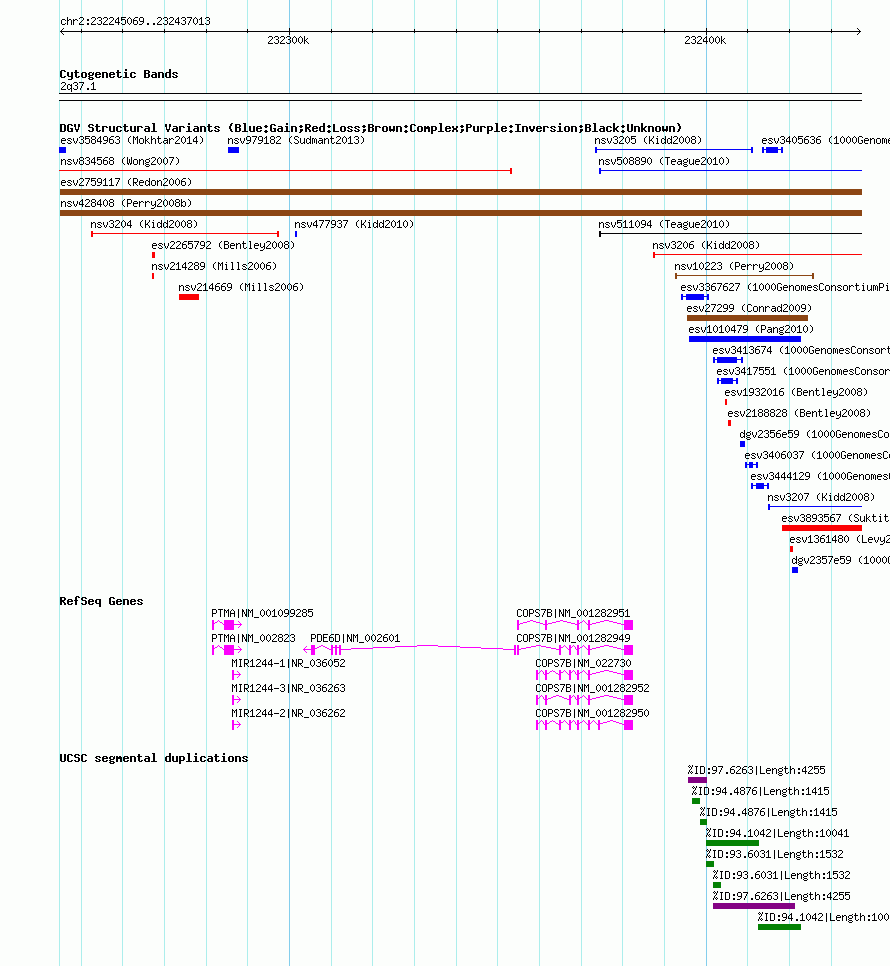
Task: Select the nsv3207 (Kidd2008) label
Action: (x=821, y=497)
